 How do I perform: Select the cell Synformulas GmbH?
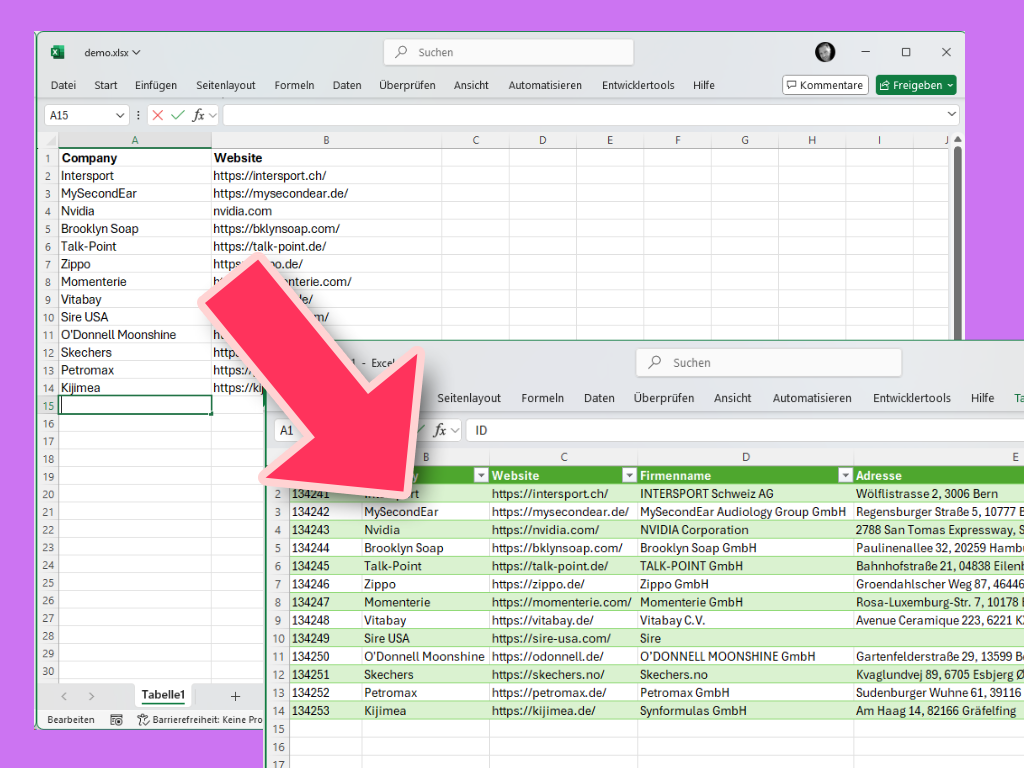click(745, 711)
